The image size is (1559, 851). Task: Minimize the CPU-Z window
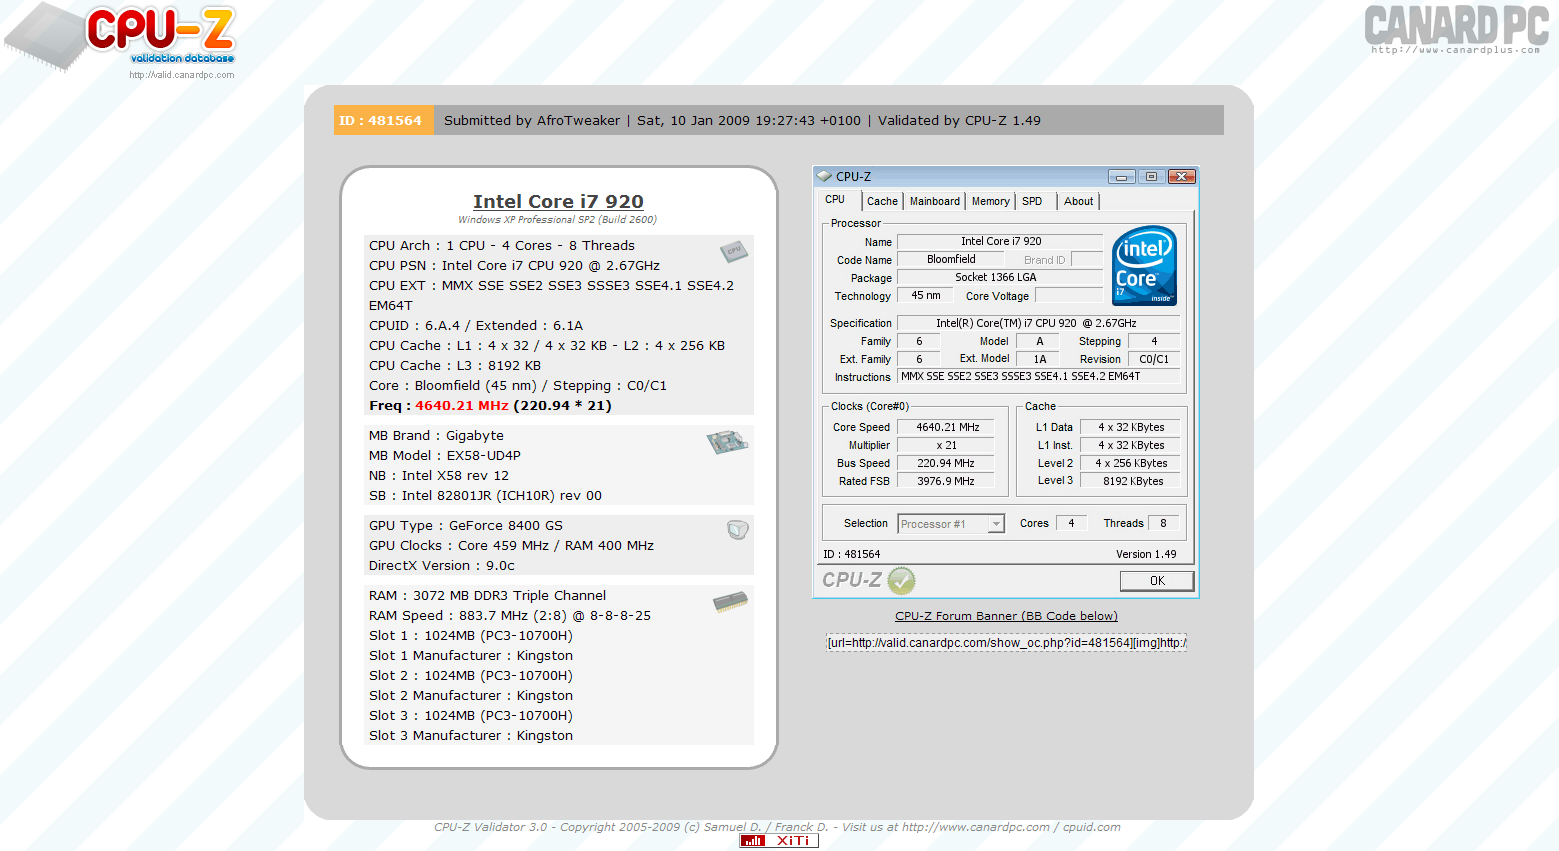coord(1121,176)
